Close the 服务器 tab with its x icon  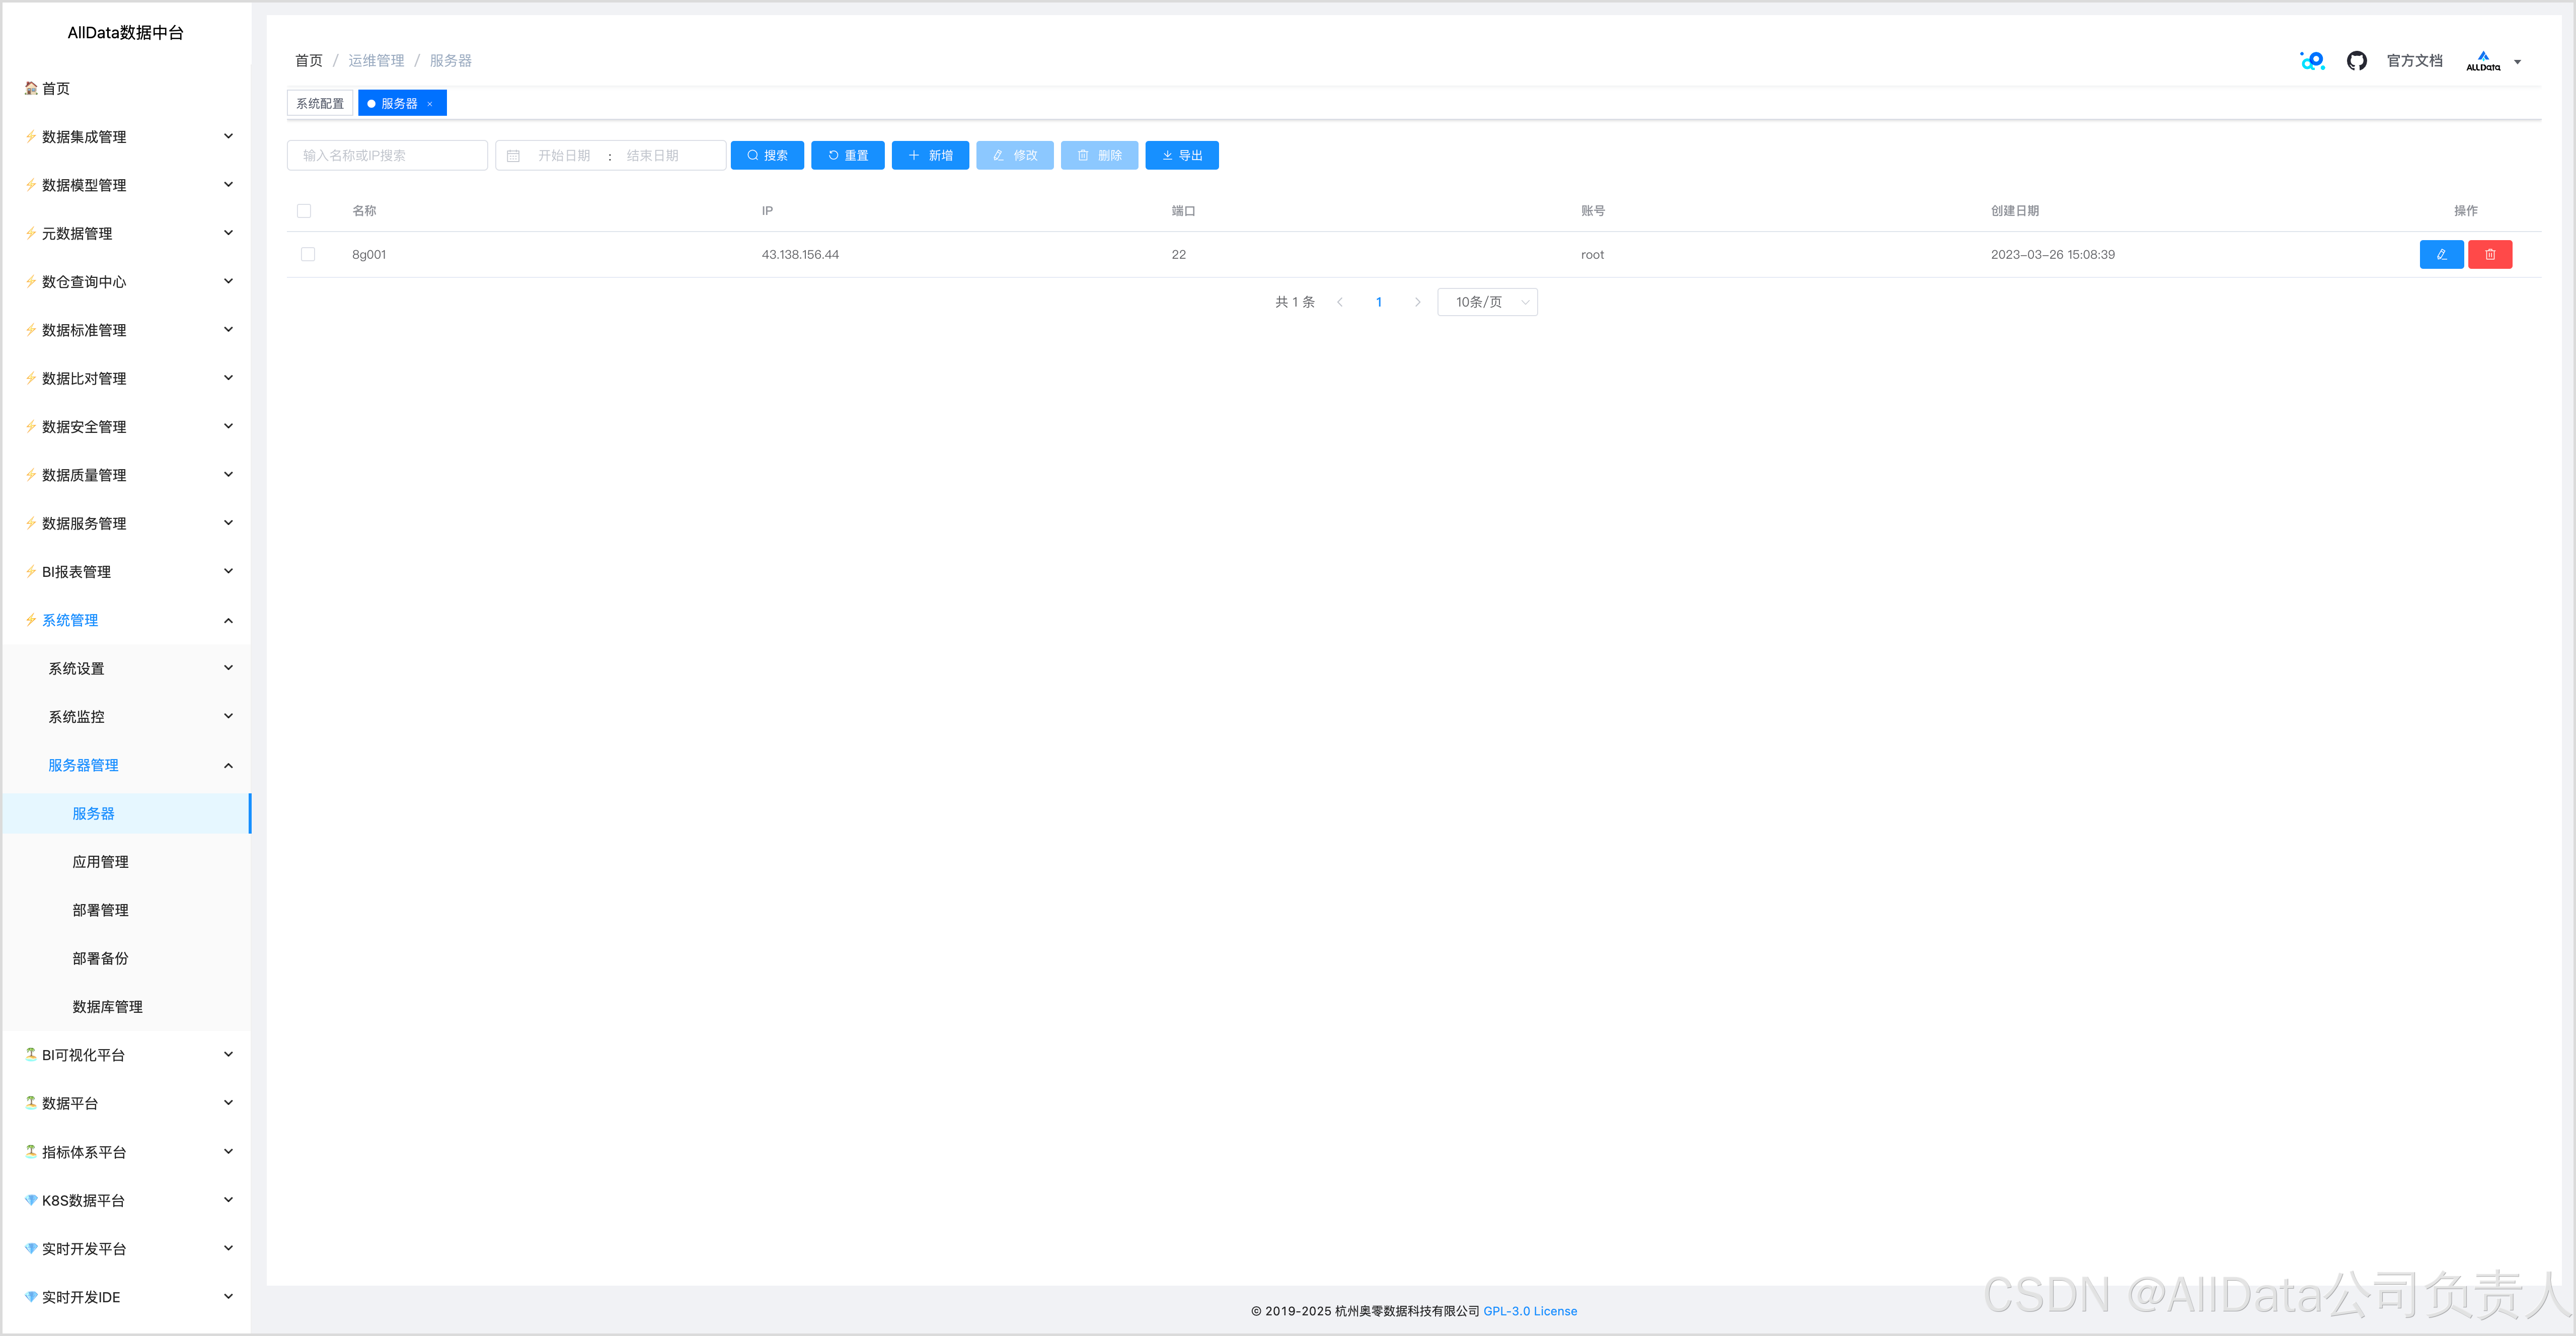[430, 104]
